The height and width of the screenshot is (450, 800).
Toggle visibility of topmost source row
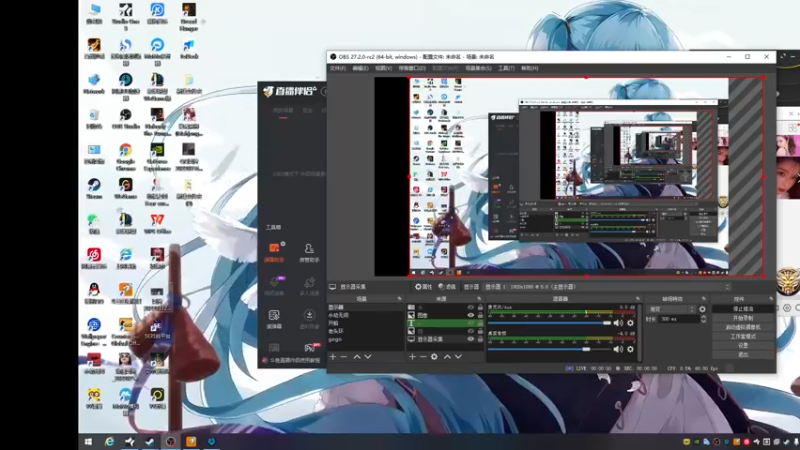(x=470, y=308)
